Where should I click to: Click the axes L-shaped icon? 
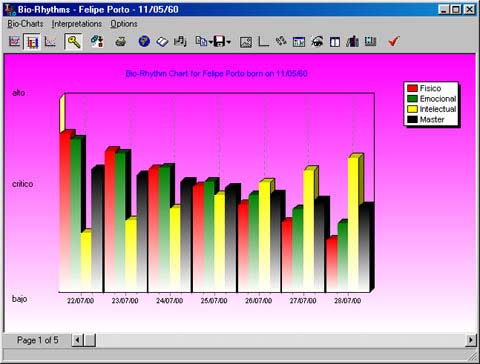(x=263, y=42)
